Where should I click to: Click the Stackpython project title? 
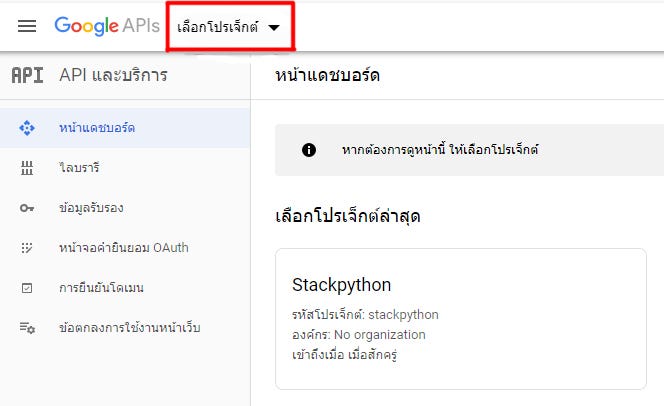pos(341,285)
